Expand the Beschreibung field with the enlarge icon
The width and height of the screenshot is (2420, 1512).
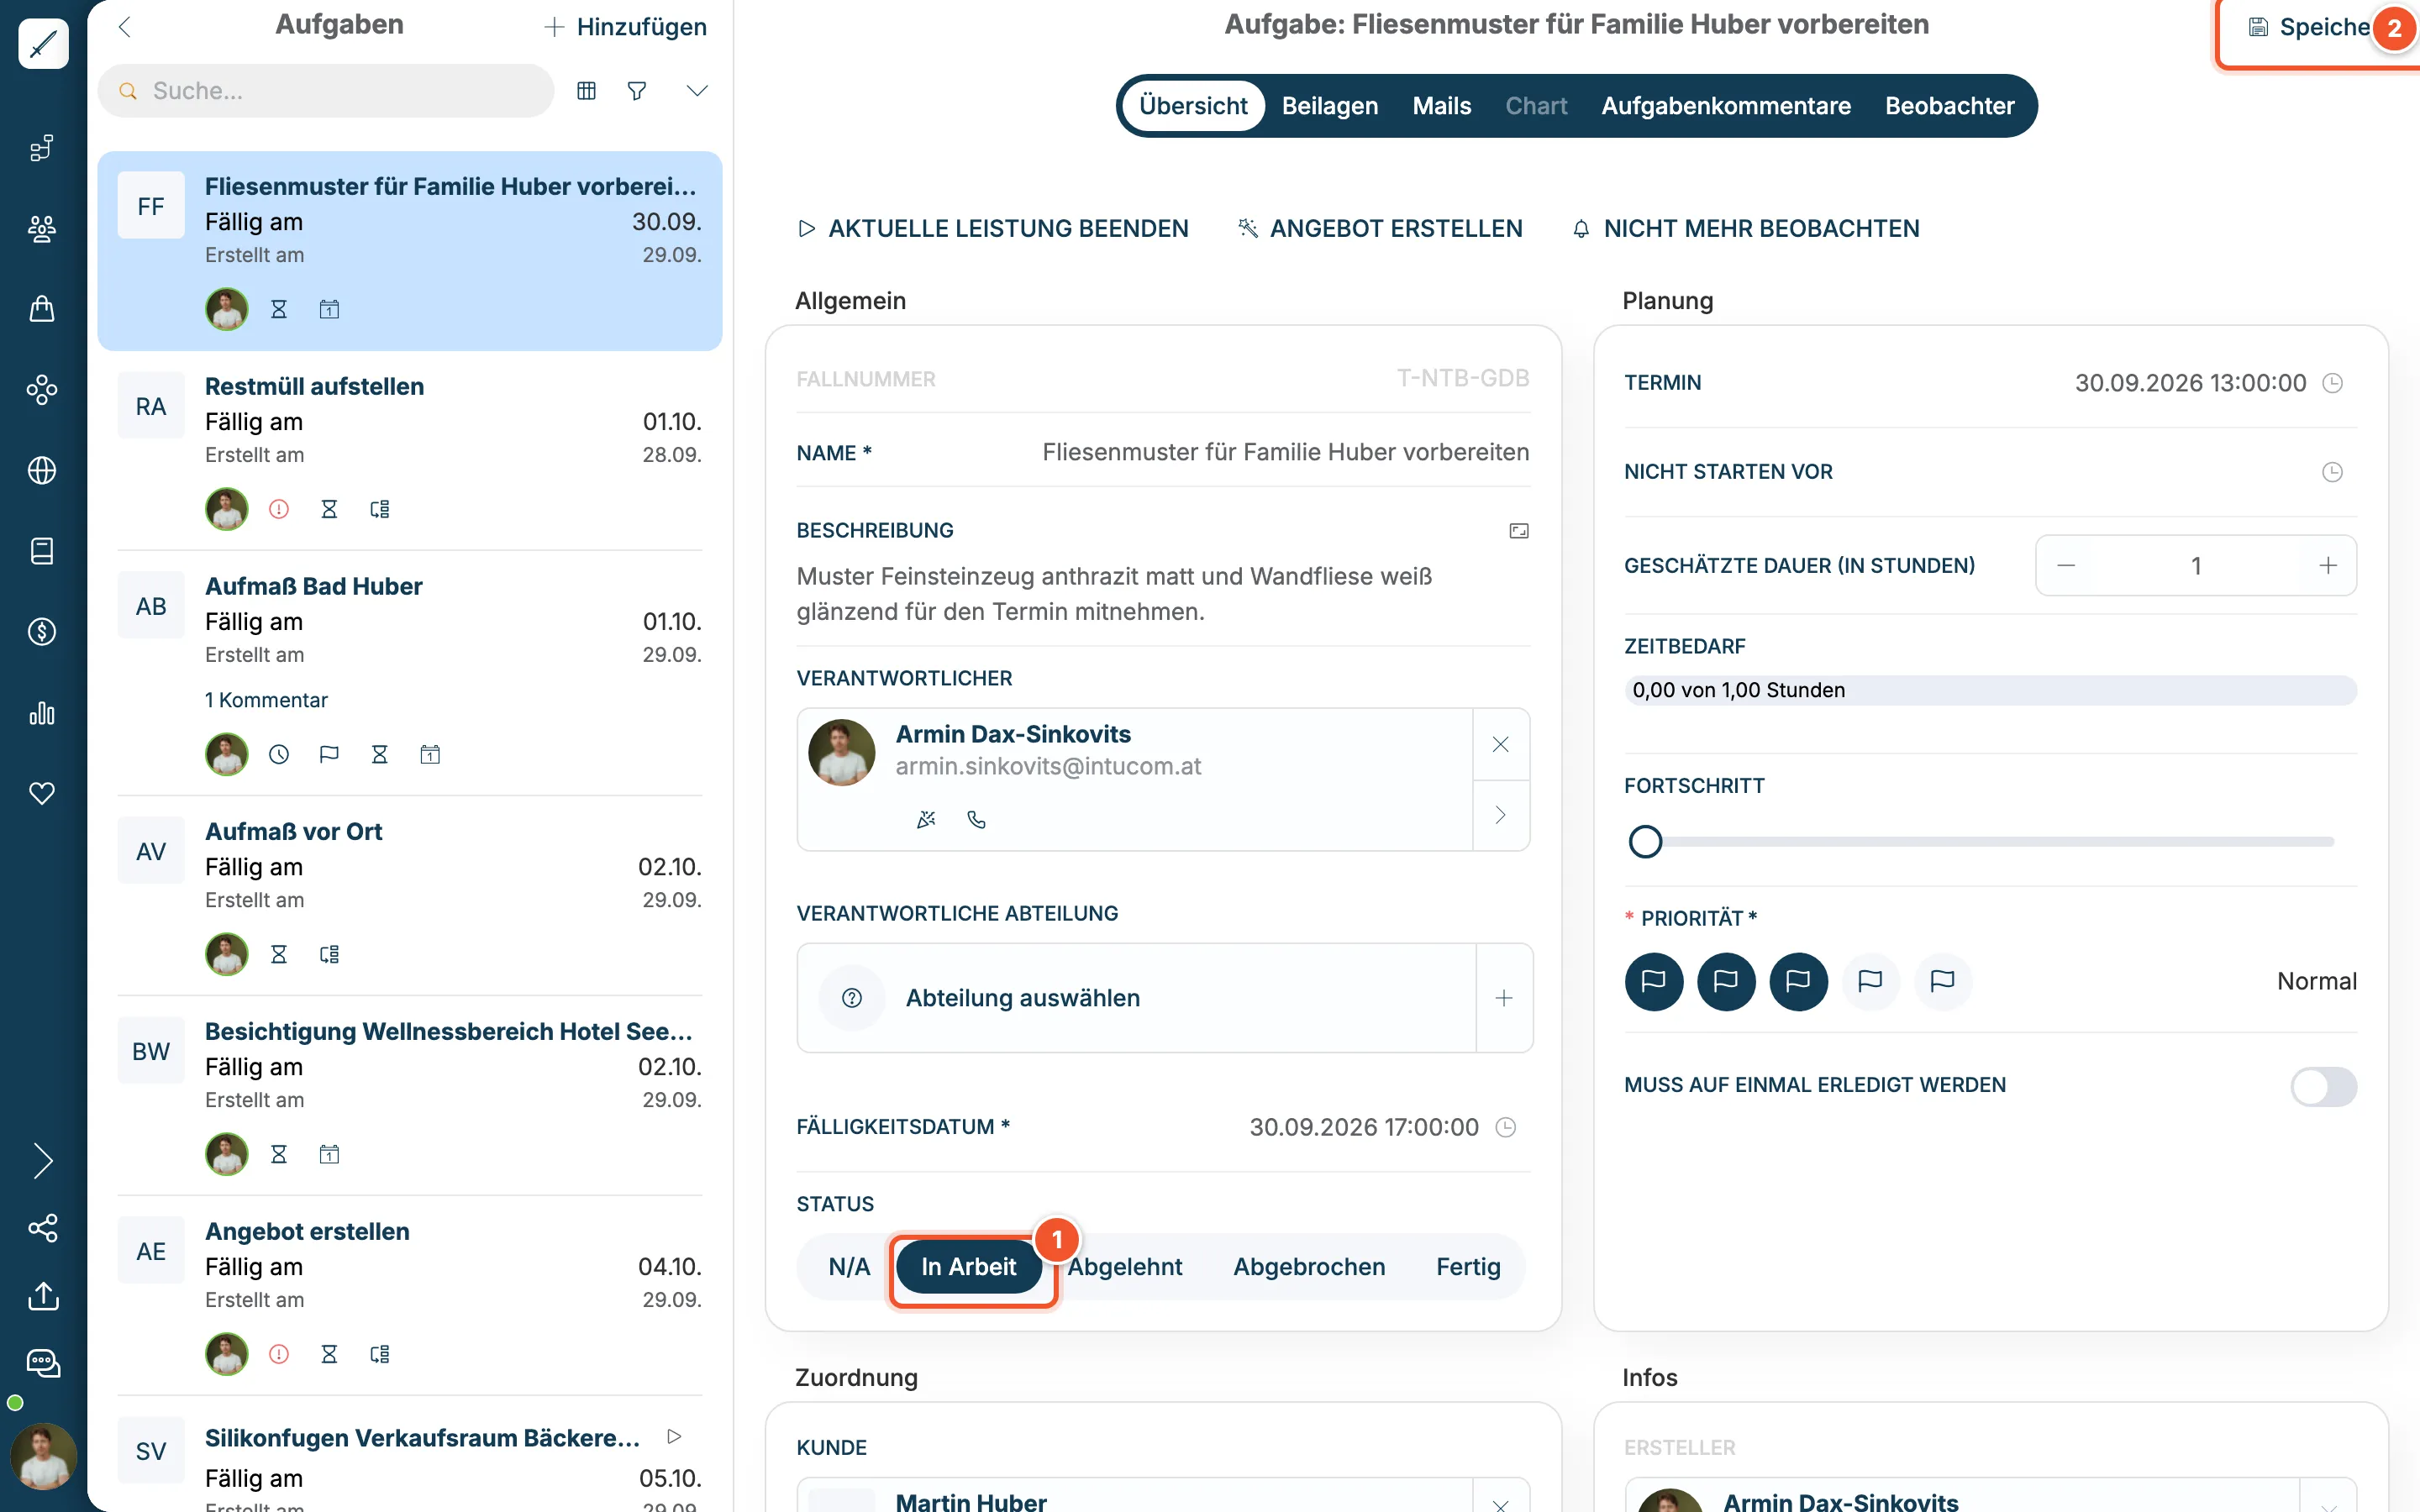(x=1519, y=531)
